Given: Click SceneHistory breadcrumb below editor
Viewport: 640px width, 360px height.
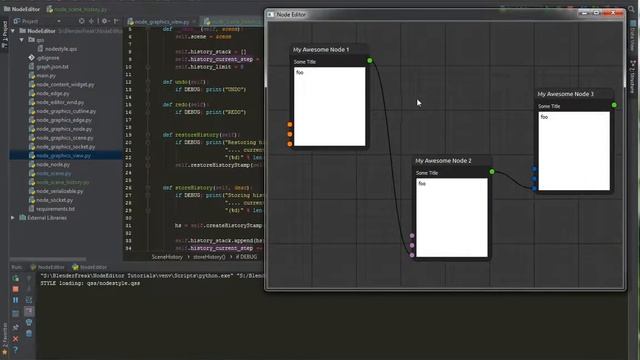Looking at the screenshot, I should (167, 257).
